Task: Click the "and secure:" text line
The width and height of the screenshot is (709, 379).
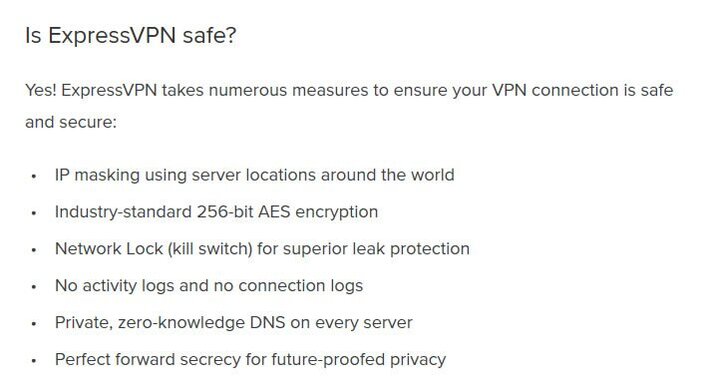Action: coord(71,122)
